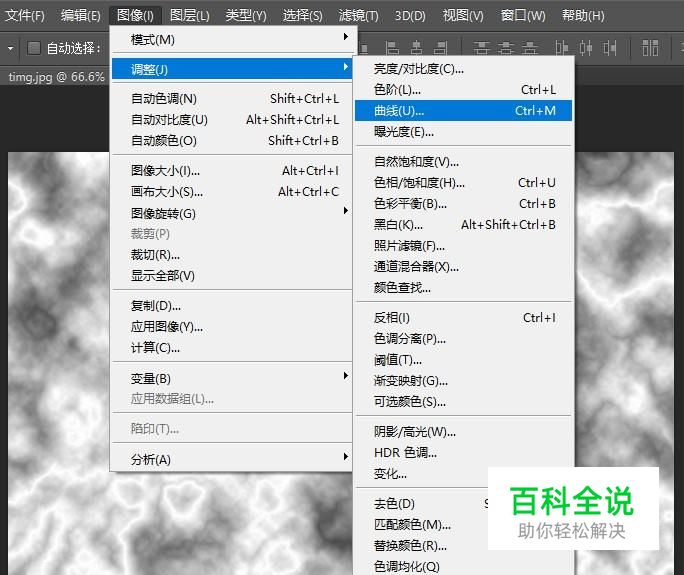684x575 pixels.
Task: Choose 曲线(U)... from the adjustments submenu
Action: tap(463, 110)
